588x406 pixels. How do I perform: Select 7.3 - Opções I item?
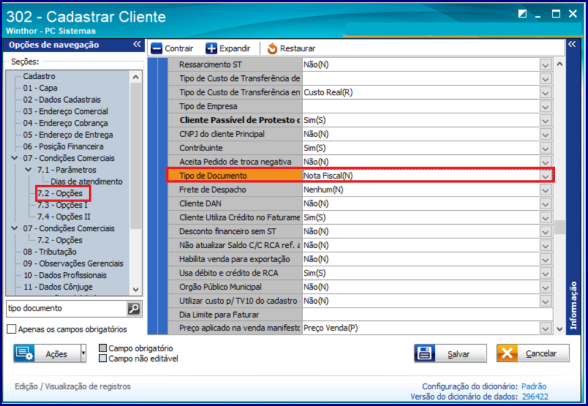[x=62, y=205]
